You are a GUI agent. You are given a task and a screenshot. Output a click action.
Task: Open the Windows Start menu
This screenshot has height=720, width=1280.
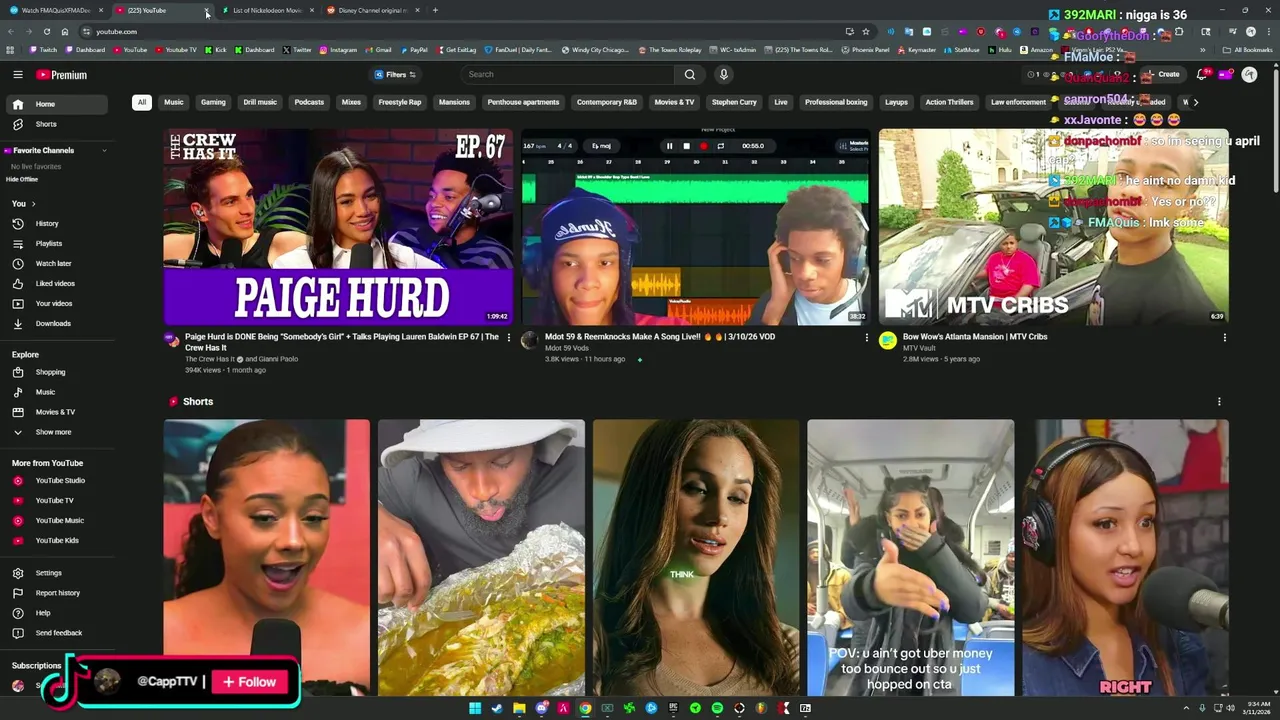click(475, 708)
